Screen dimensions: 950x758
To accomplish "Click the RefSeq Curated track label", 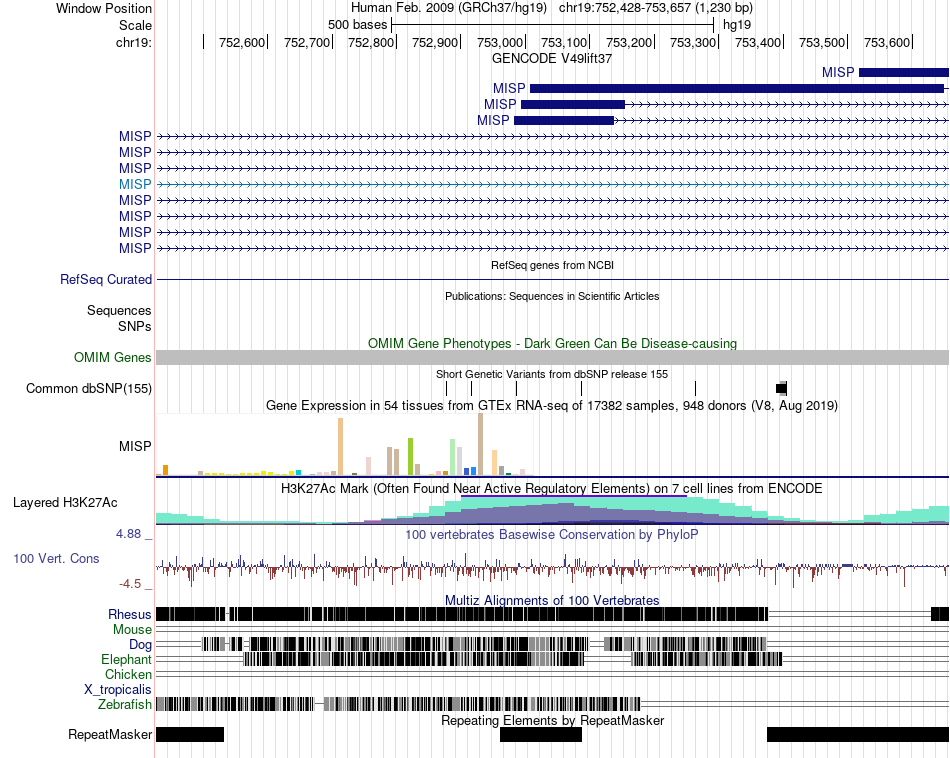I will tap(105, 279).
